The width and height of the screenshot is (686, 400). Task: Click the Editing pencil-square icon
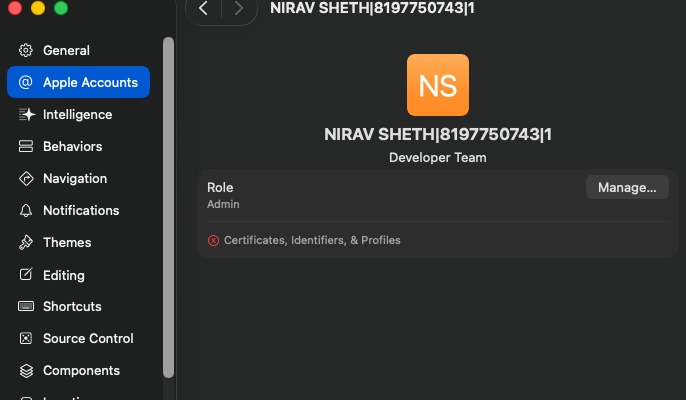click(26, 274)
